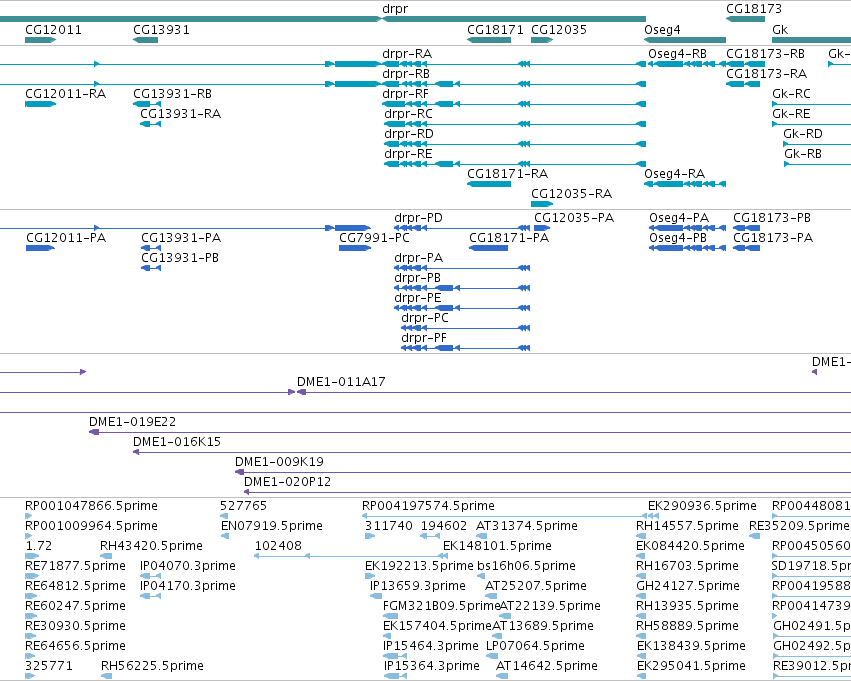Screen dimensions: 851x681
Task: Select transcript Oseg4-RA
Action: (674, 174)
